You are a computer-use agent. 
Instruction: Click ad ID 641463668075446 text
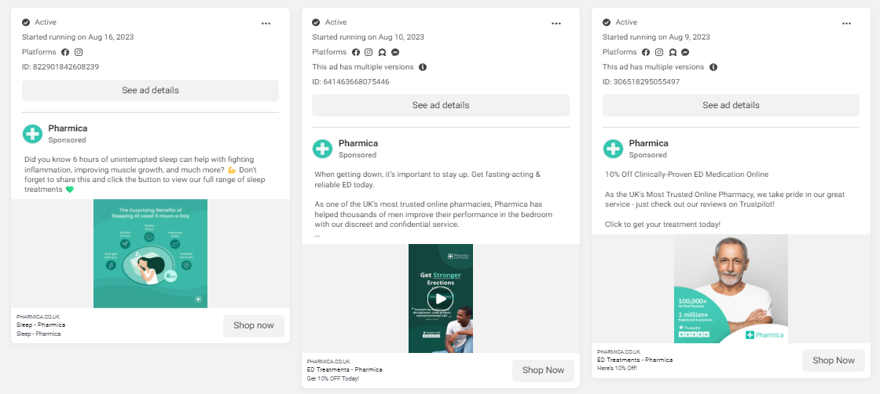[x=351, y=81]
